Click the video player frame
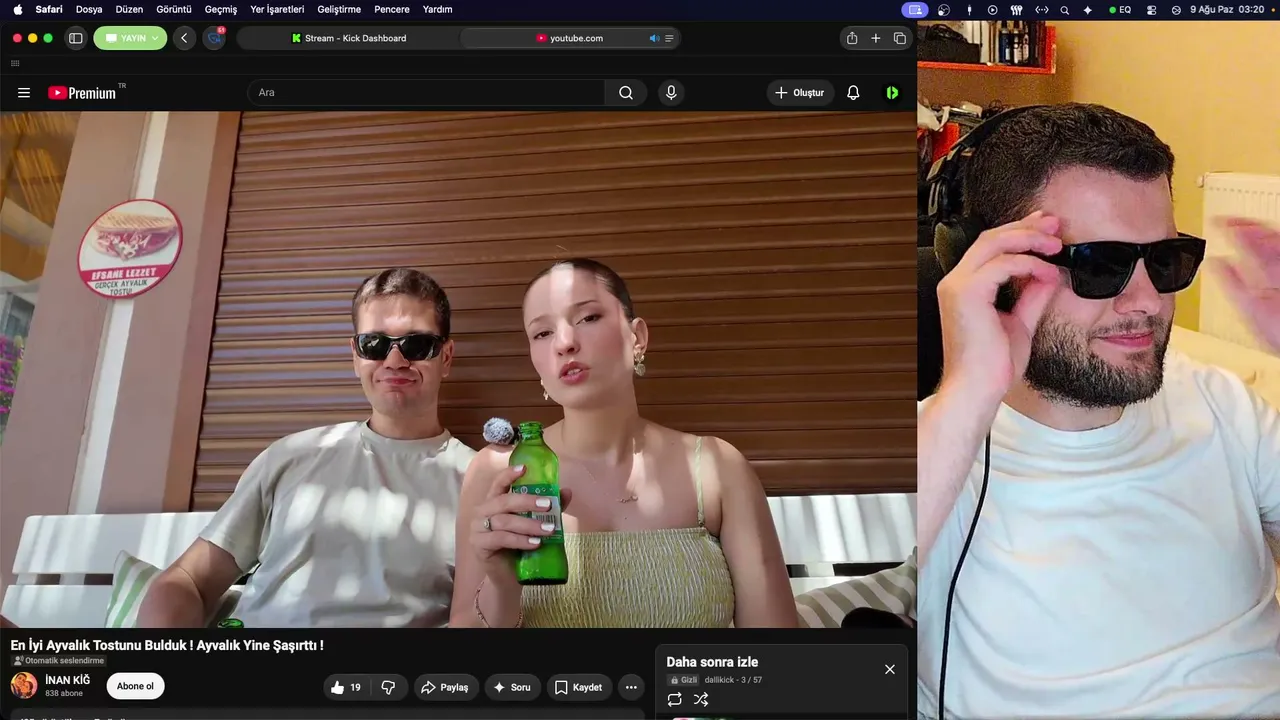This screenshot has width=1280, height=720. point(458,369)
